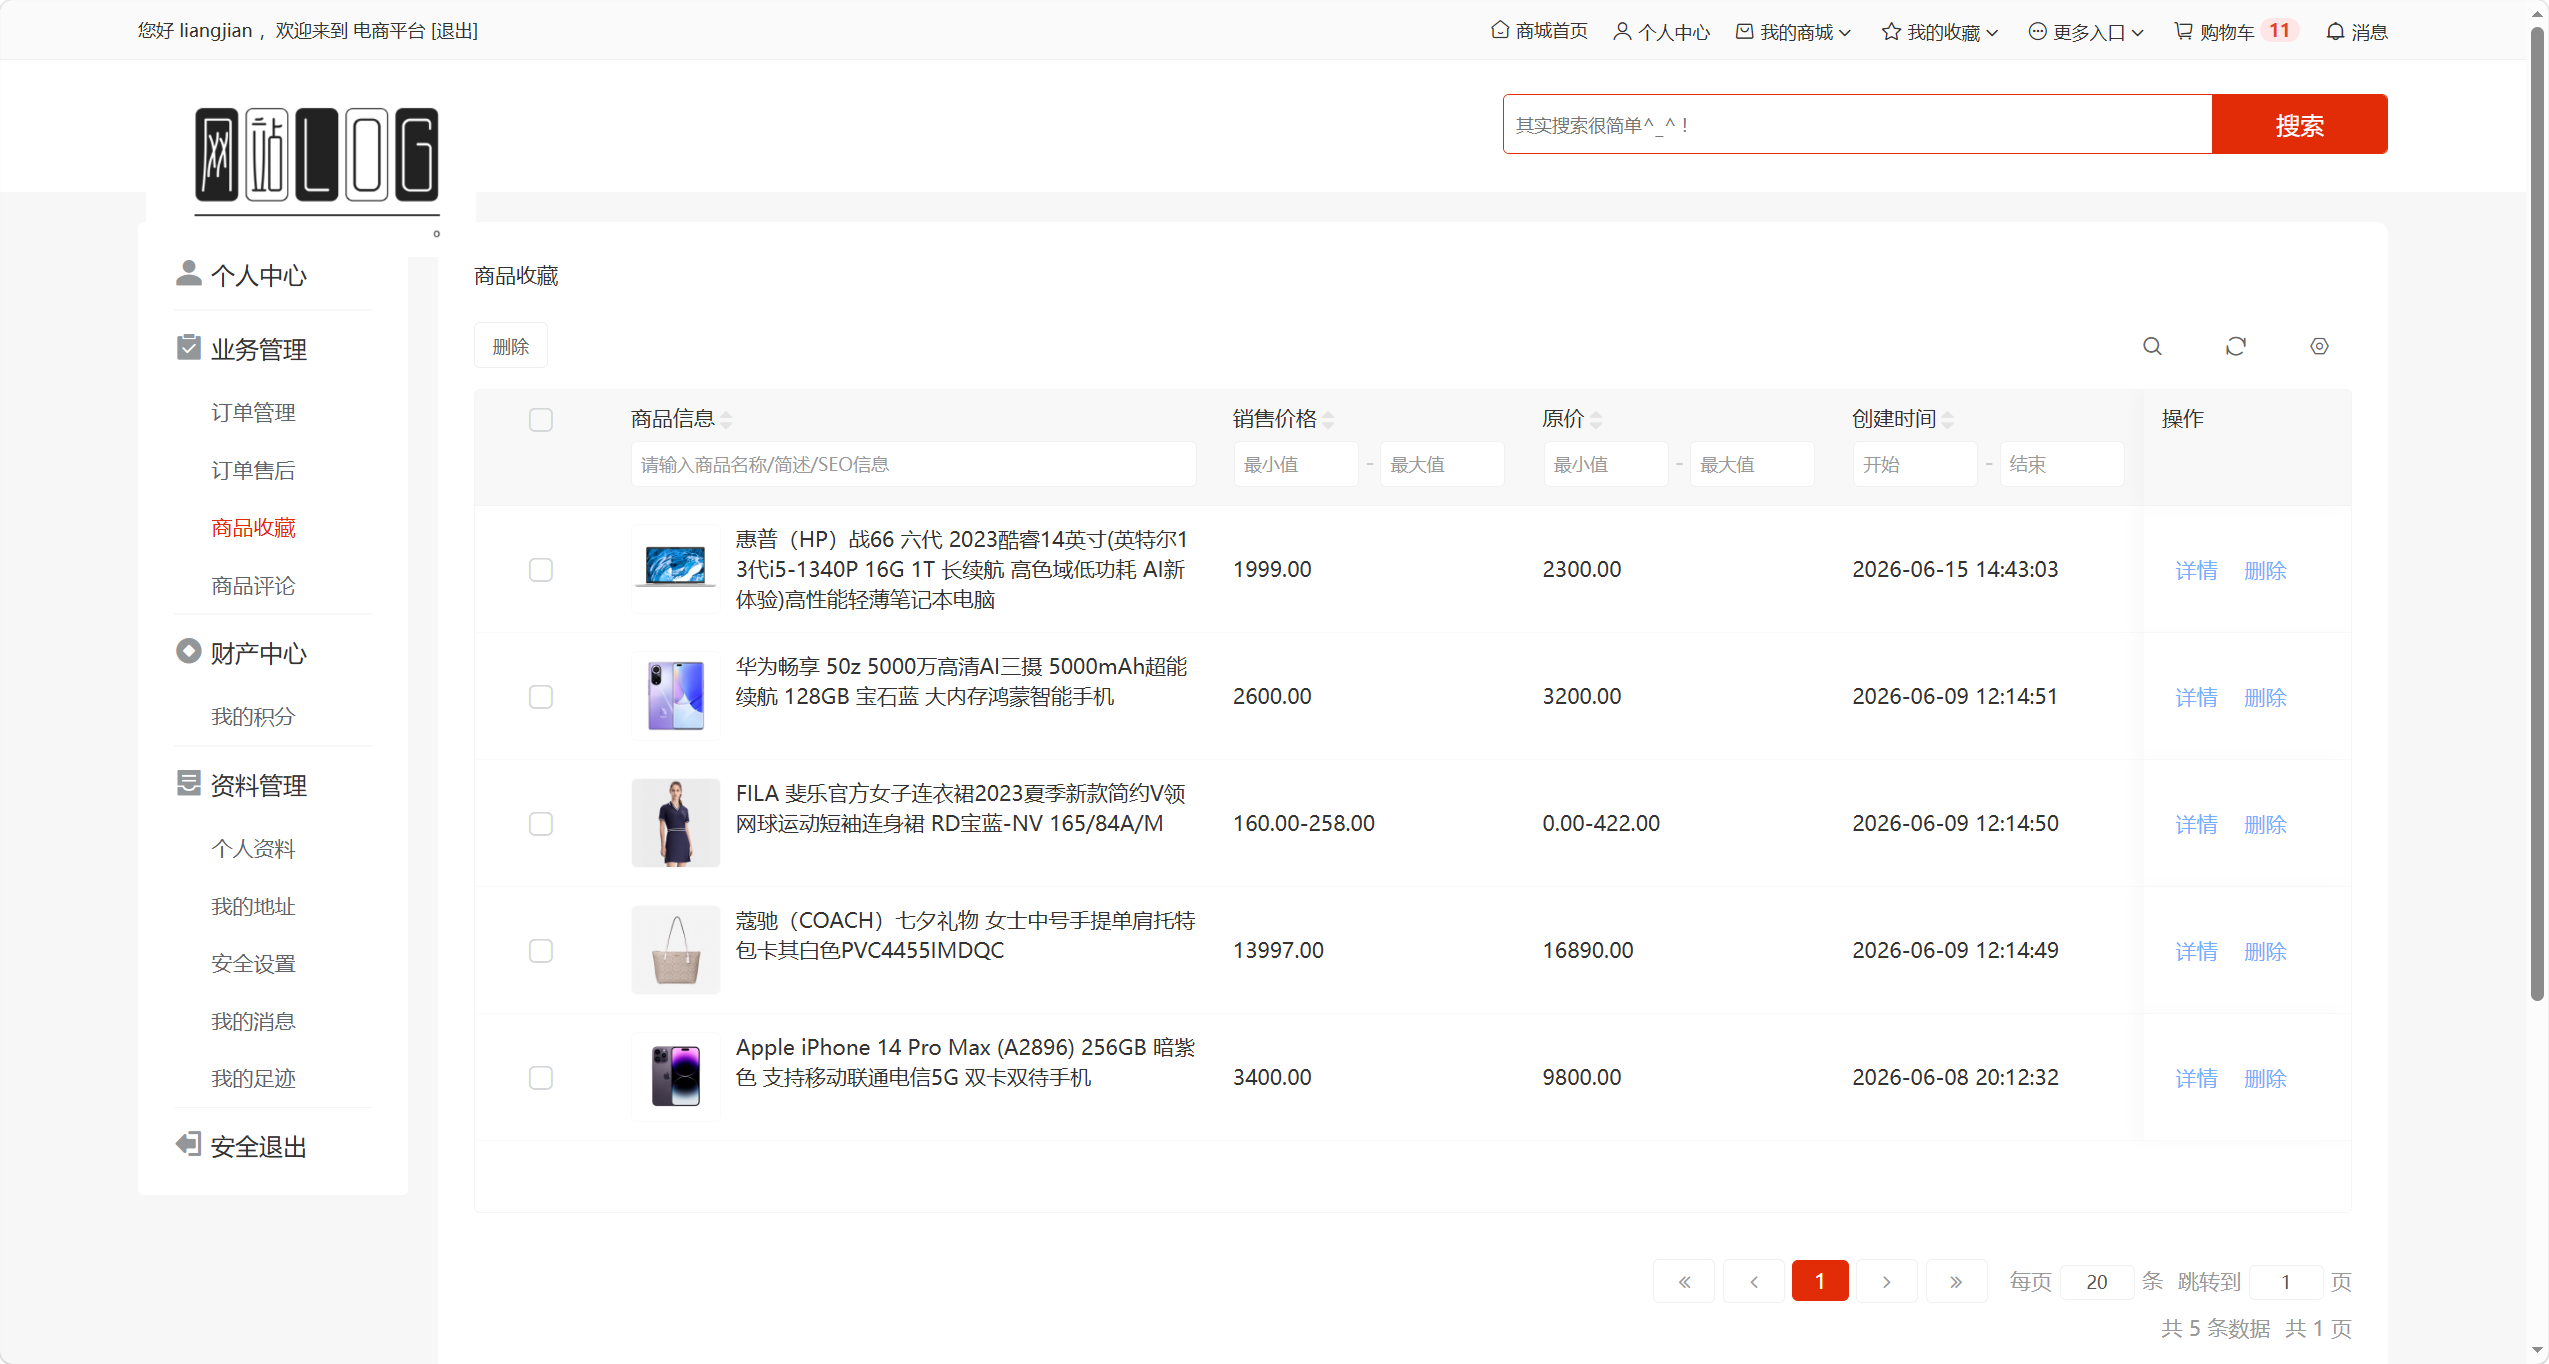Click the sidebar 个人中心 person icon
The width and height of the screenshot is (2549, 1364).
point(188,273)
